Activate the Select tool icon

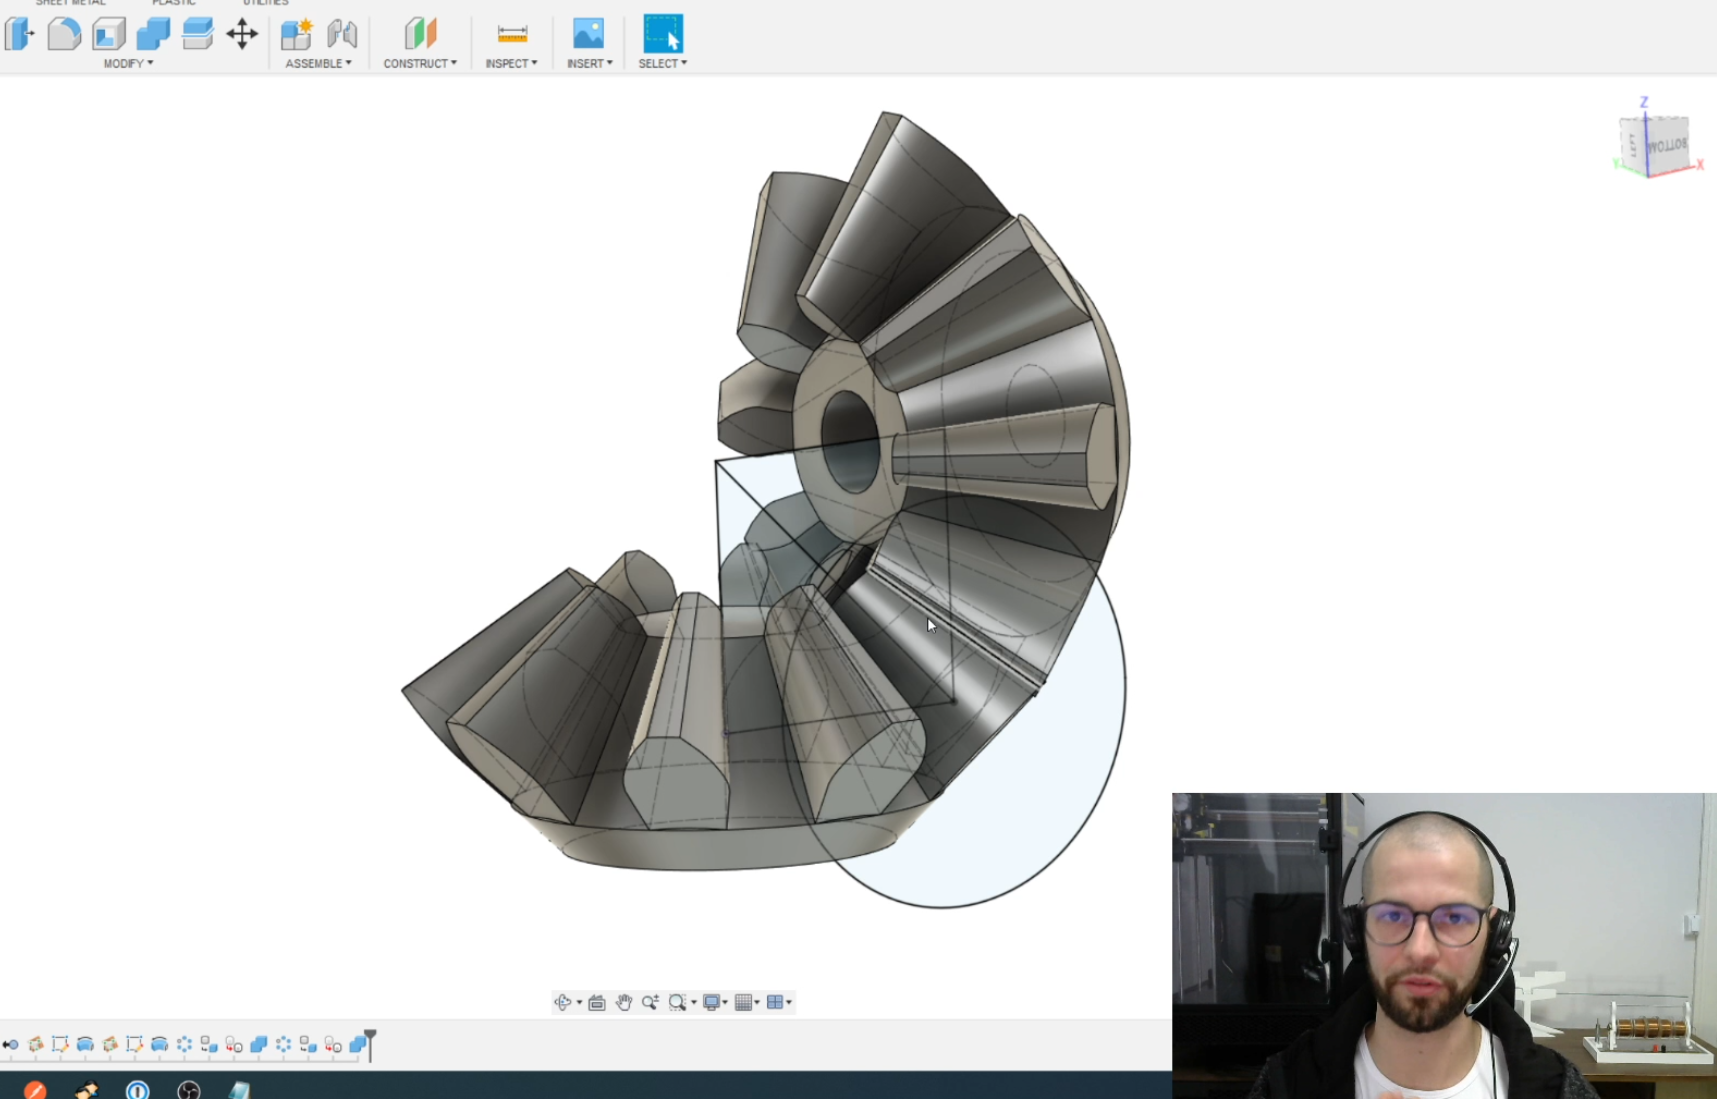click(662, 34)
